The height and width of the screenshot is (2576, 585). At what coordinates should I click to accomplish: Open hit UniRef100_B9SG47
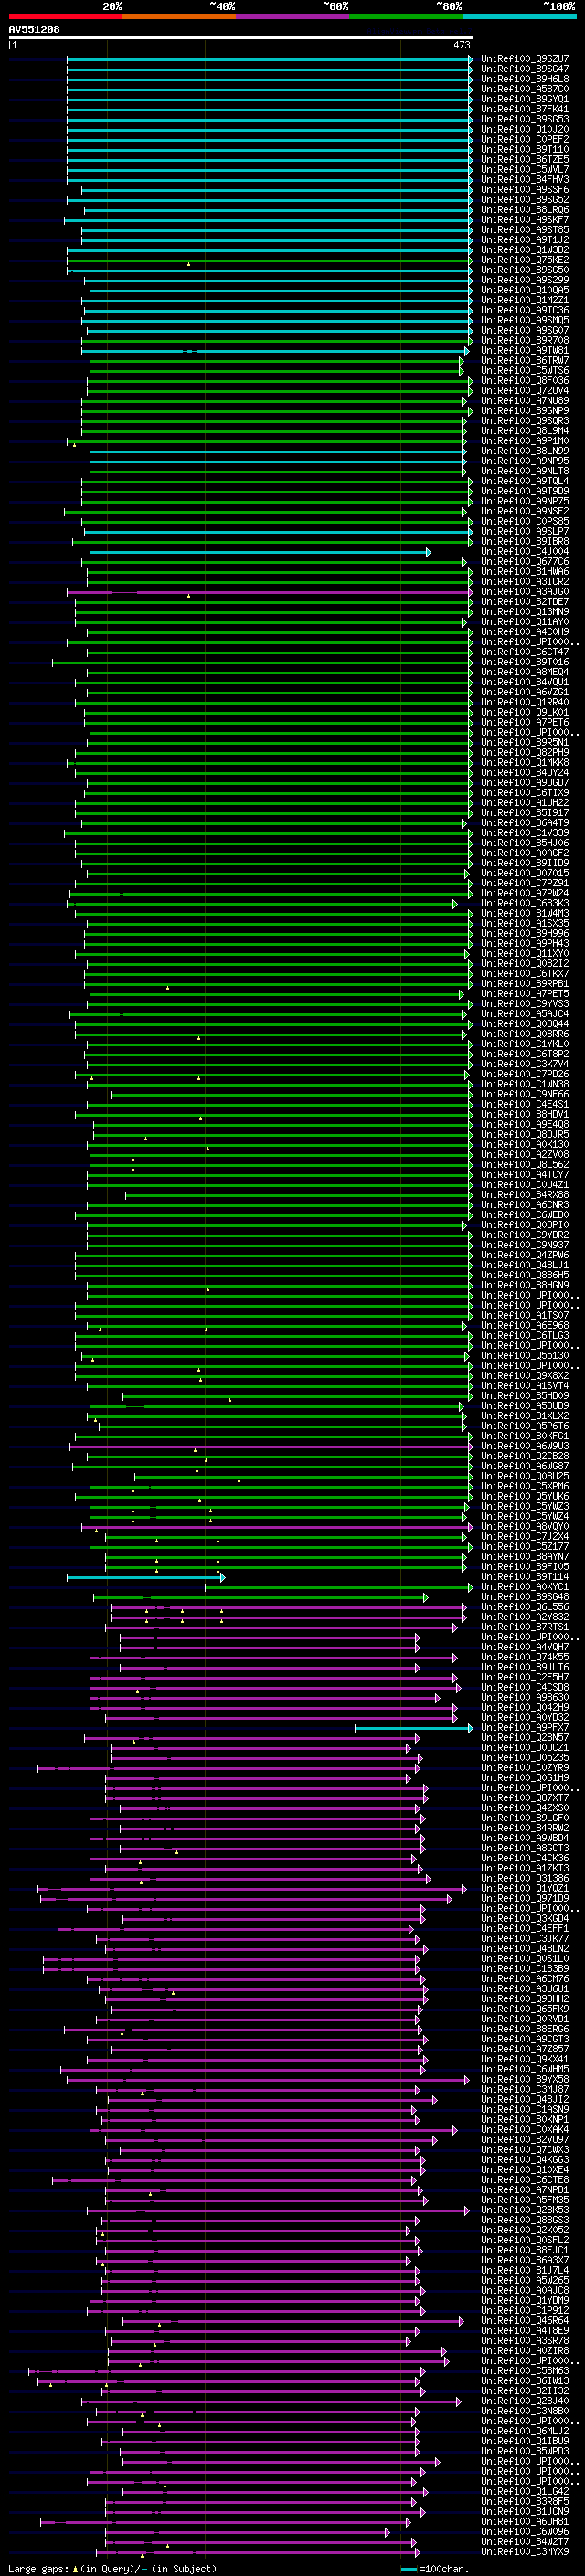point(525,69)
